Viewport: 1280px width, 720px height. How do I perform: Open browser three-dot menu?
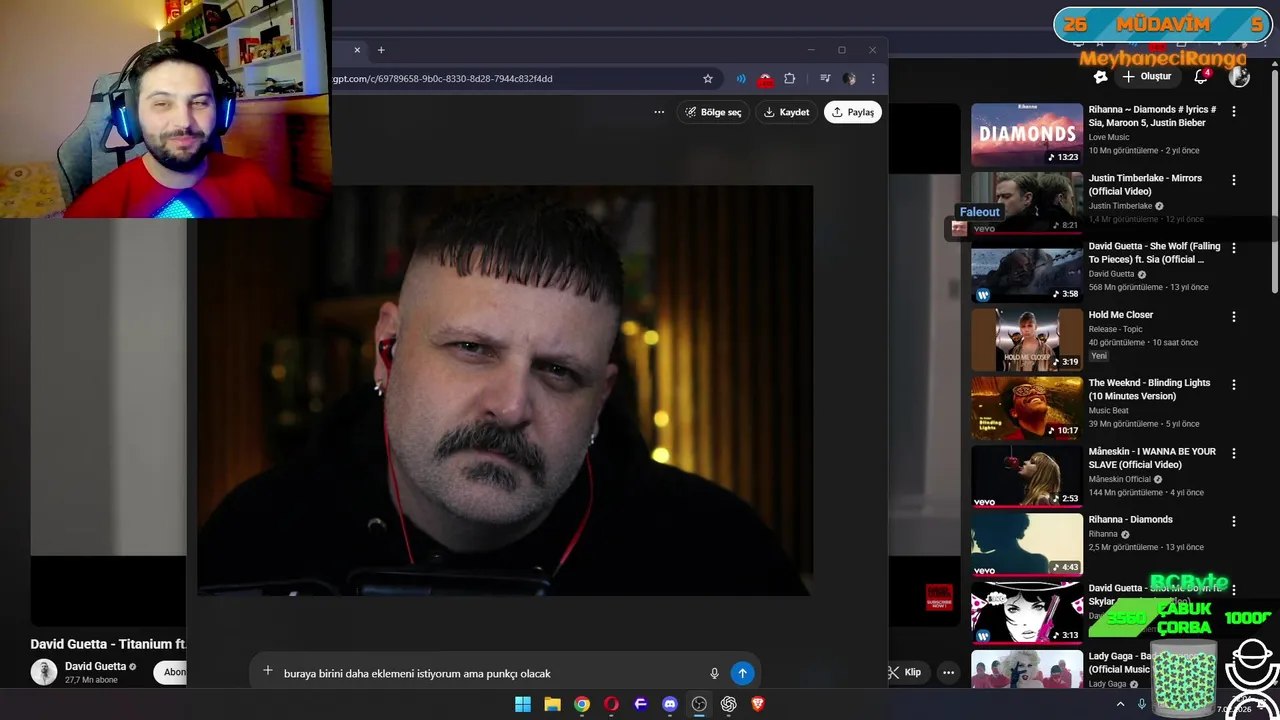873,79
